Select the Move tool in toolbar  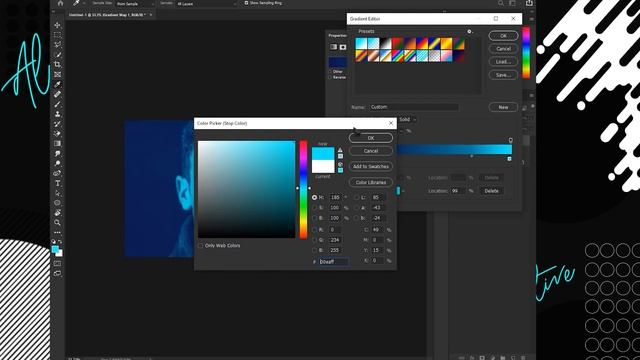(58, 25)
